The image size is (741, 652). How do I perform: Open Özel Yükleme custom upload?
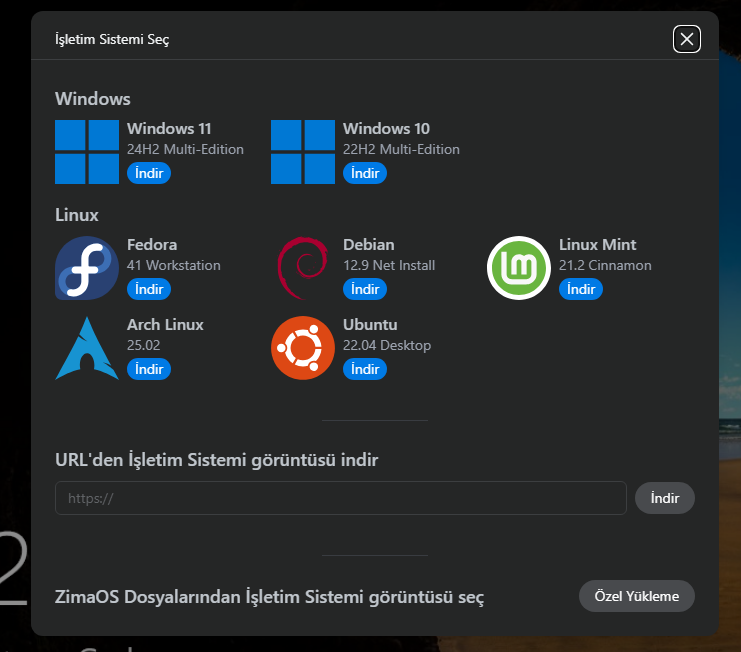[637, 596]
